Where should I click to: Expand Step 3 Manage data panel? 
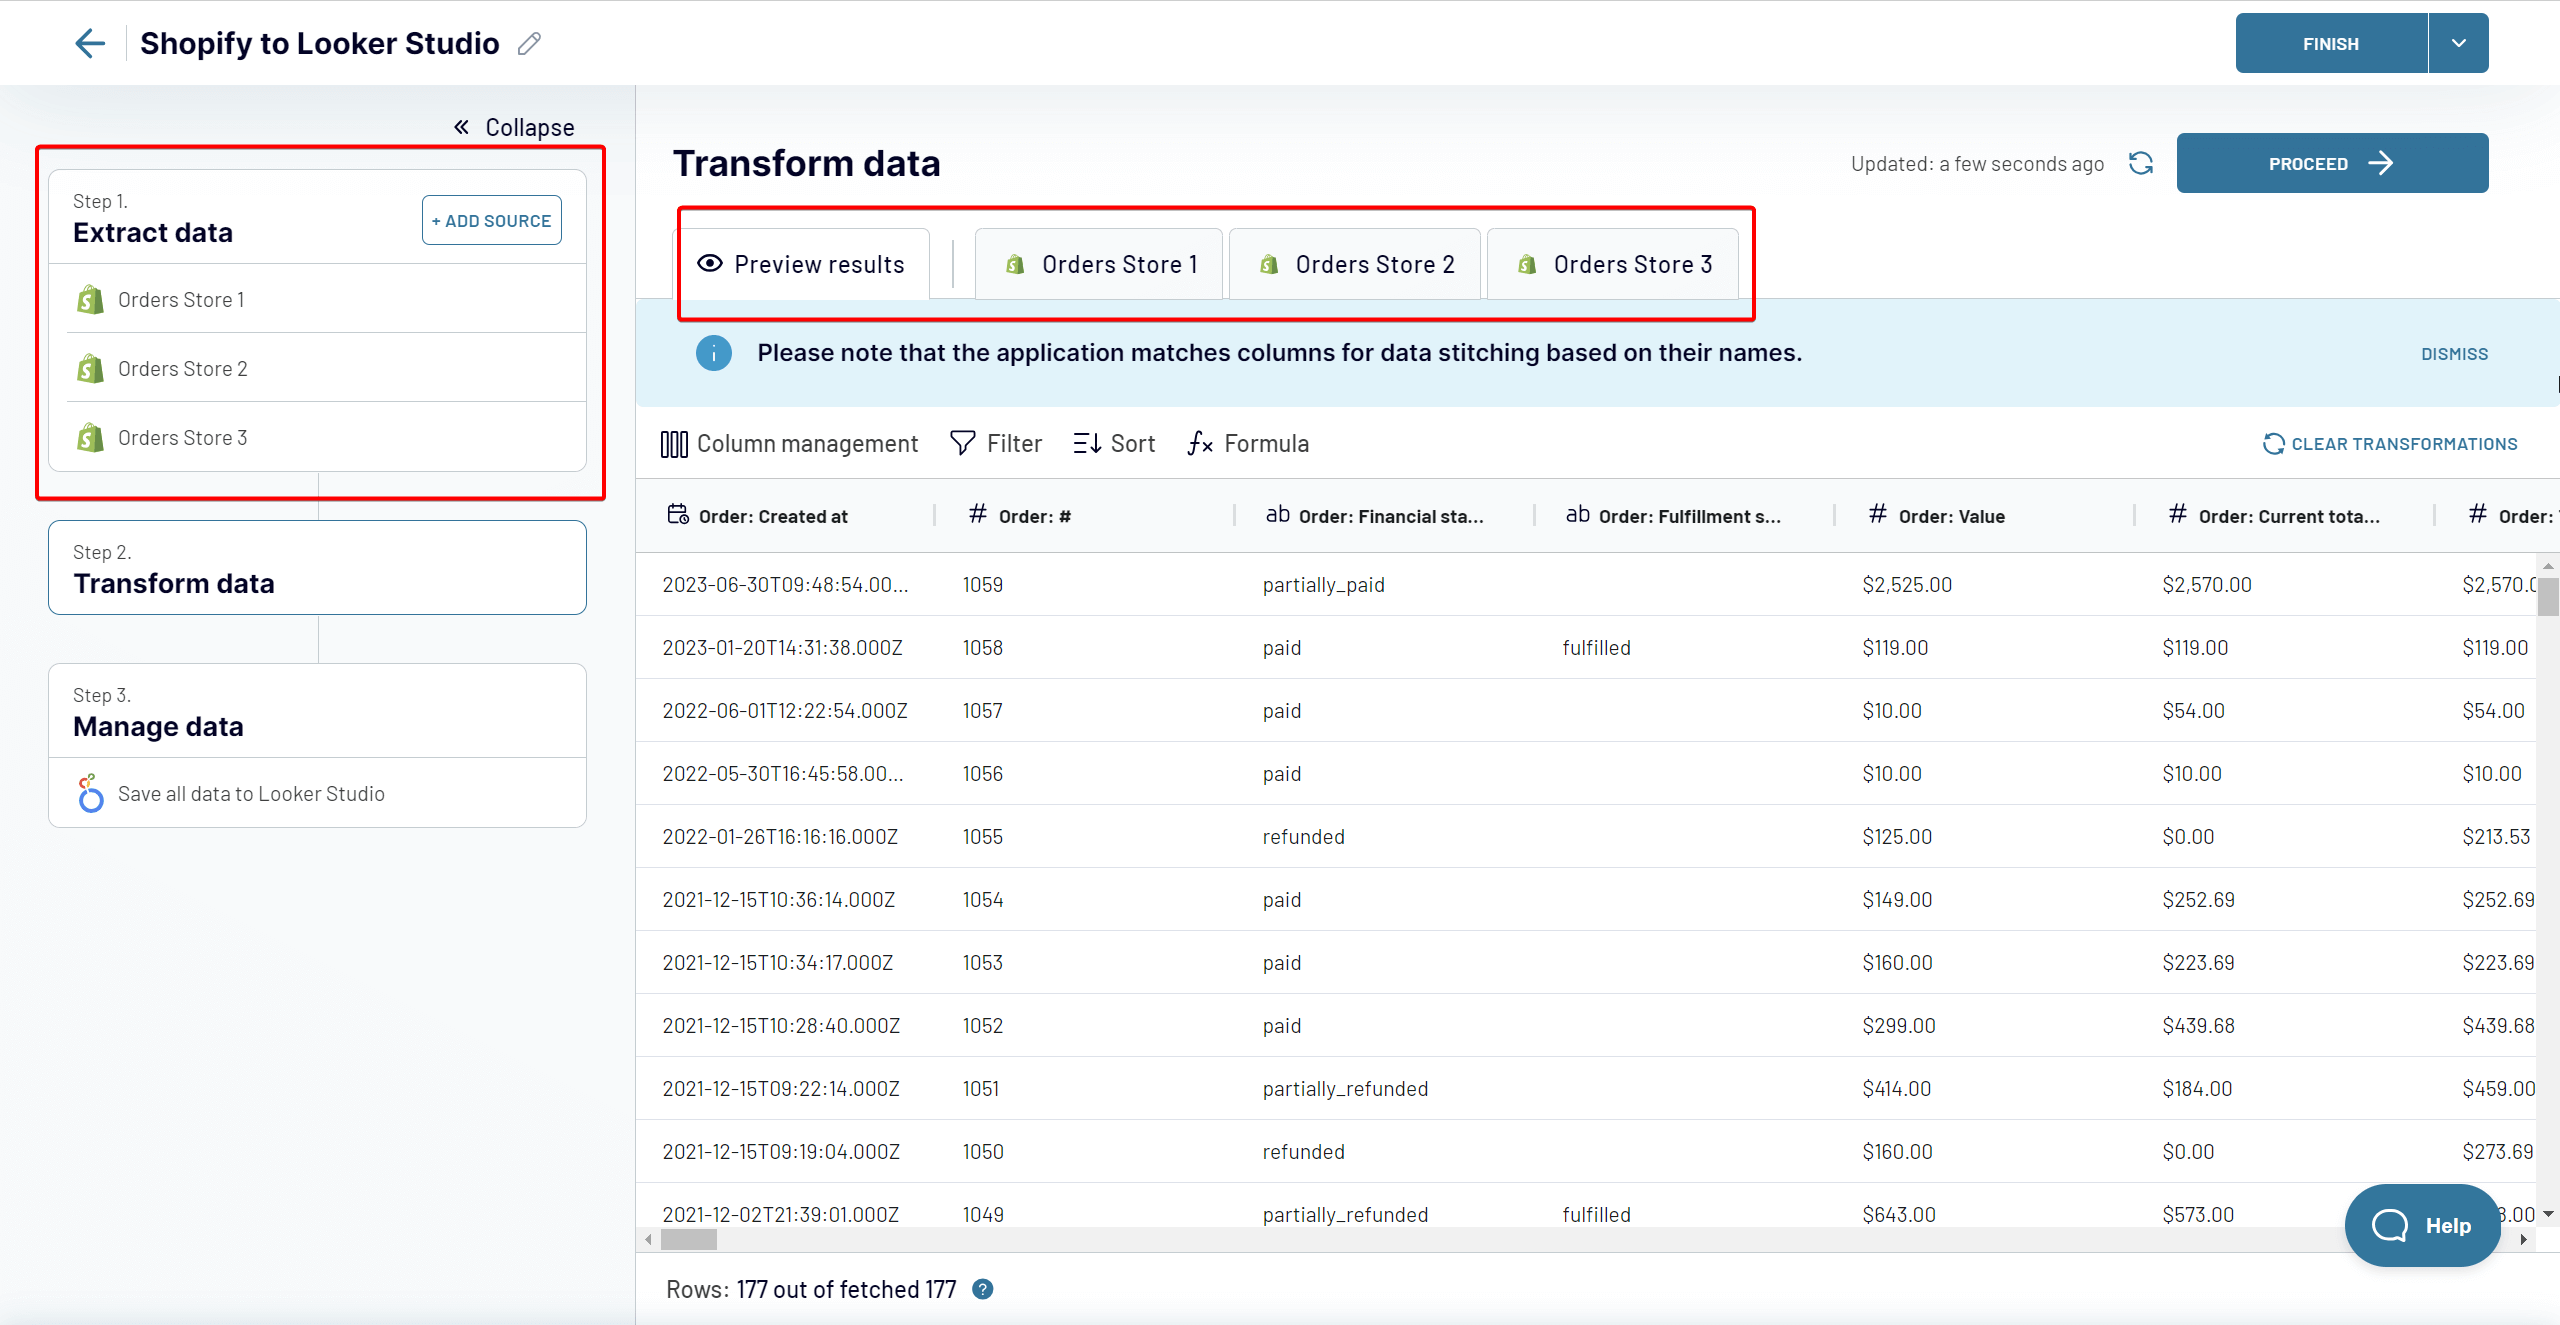pos(317,711)
